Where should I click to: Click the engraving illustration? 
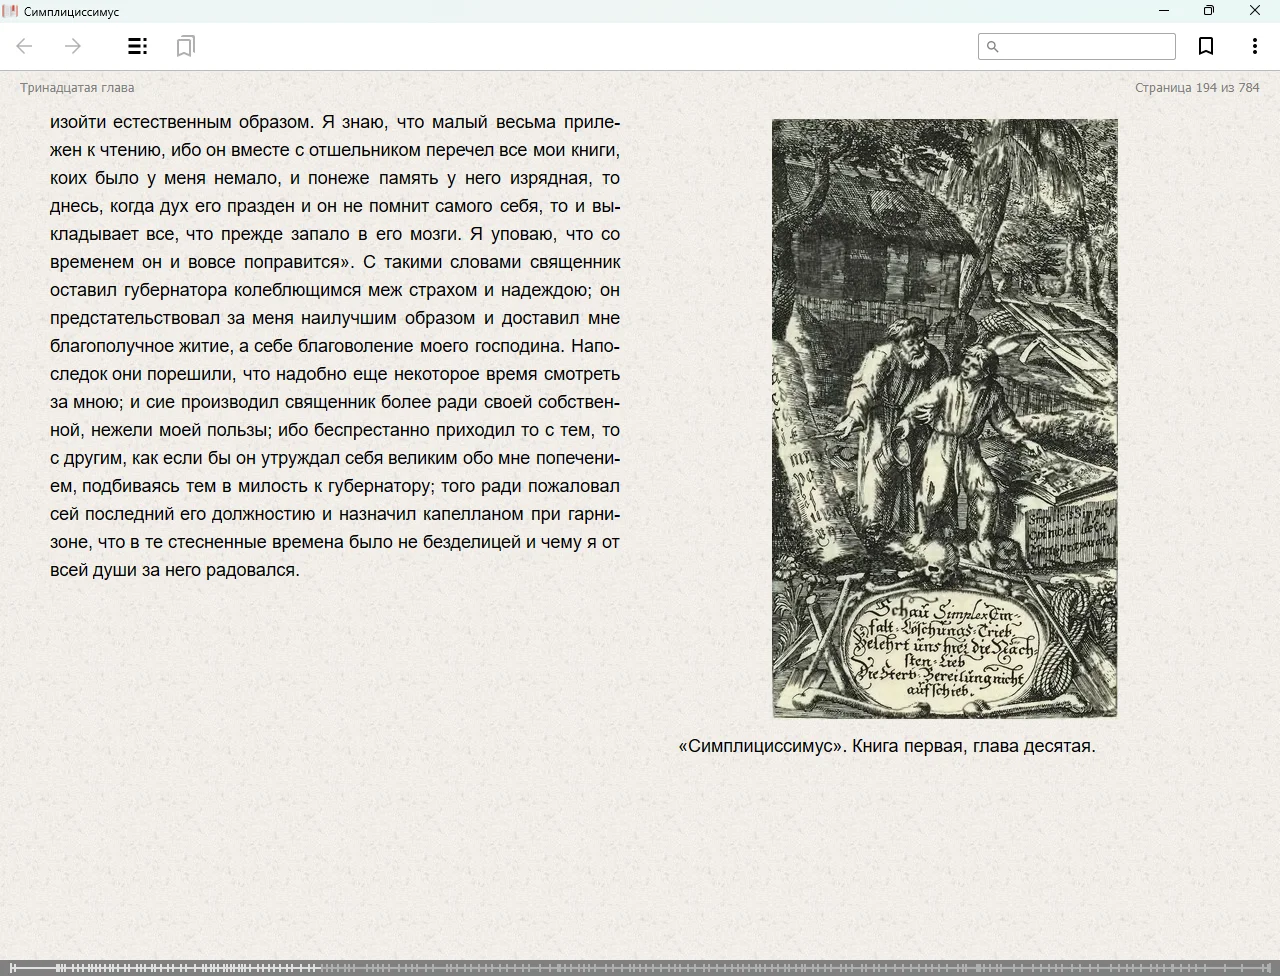click(x=944, y=418)
